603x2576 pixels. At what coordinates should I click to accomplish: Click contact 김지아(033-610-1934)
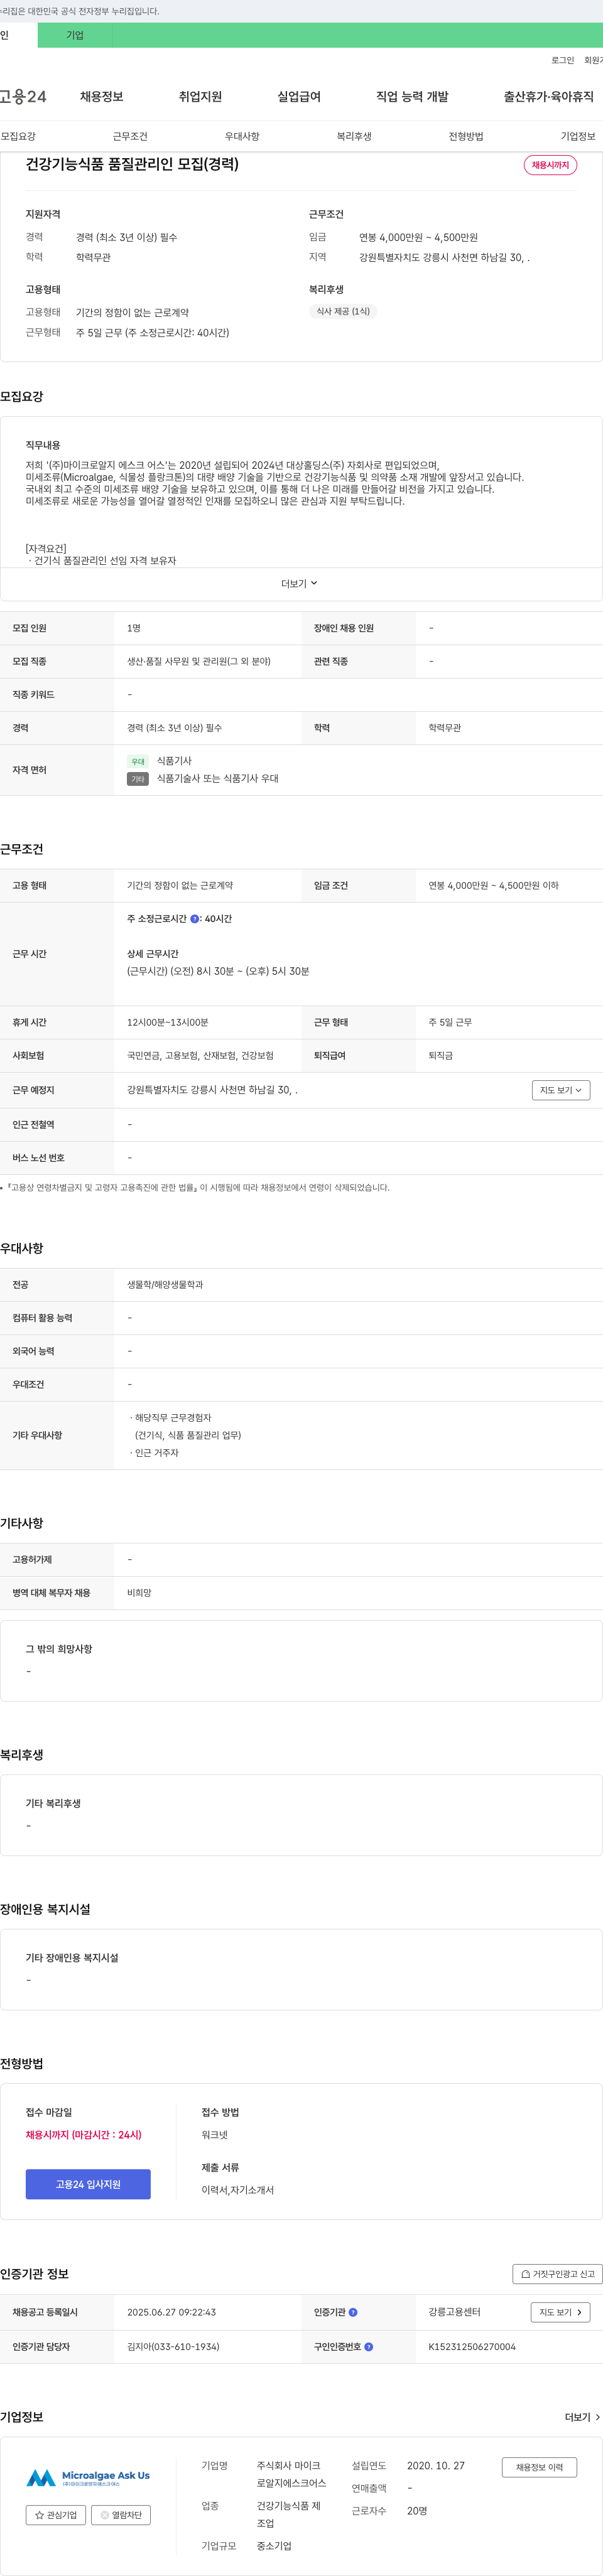[173, 2346]
